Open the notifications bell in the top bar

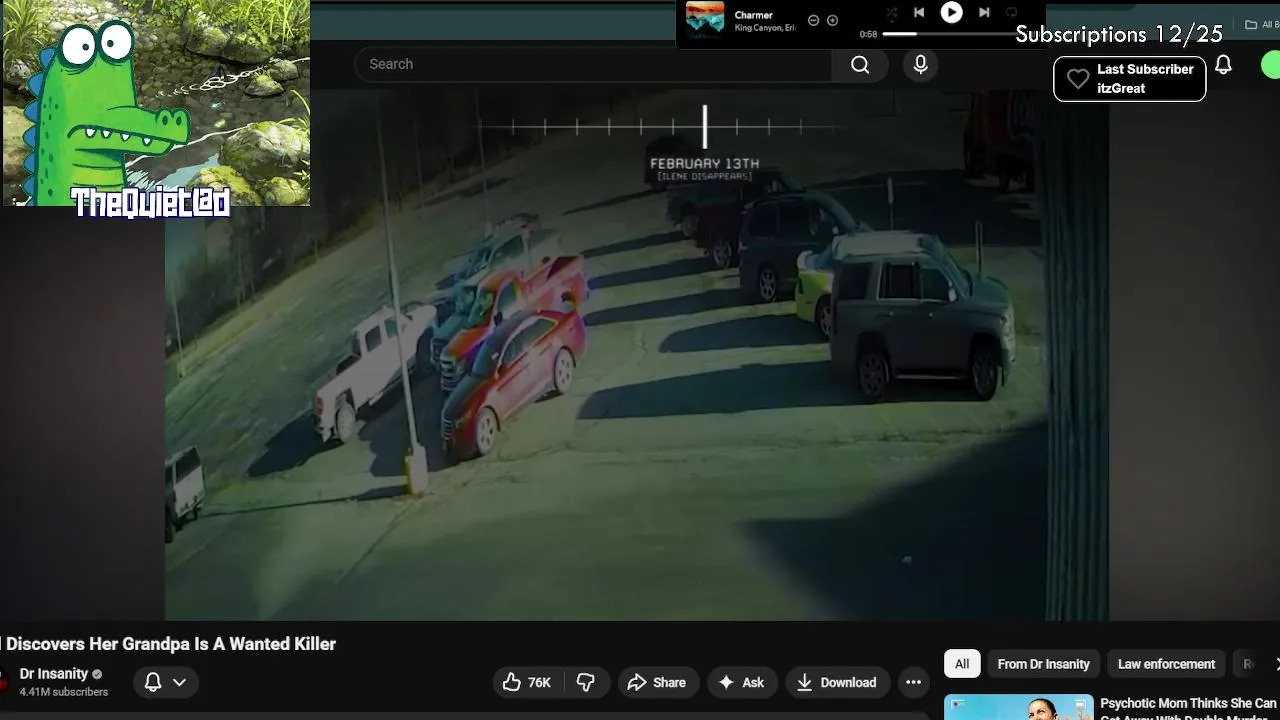[1223, 65]
